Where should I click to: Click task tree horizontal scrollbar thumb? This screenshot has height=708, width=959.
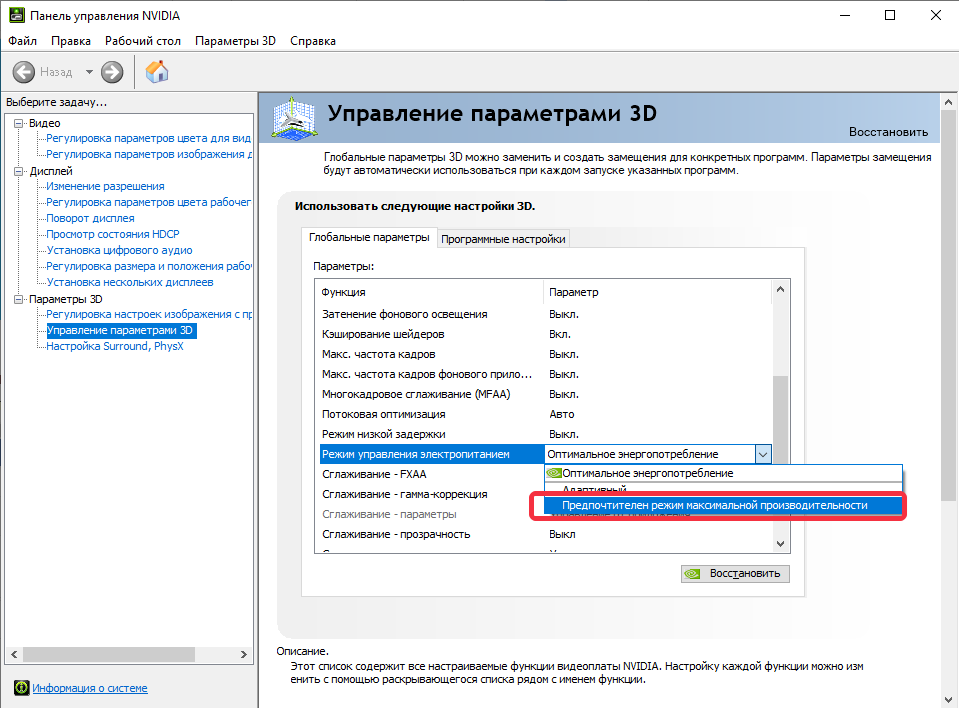pos(109,655)
